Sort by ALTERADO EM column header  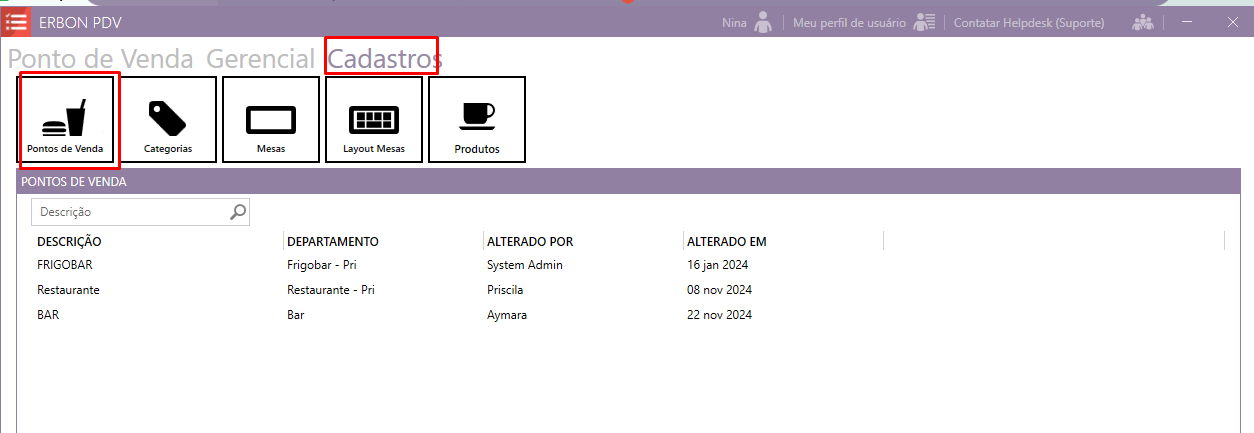727,241
